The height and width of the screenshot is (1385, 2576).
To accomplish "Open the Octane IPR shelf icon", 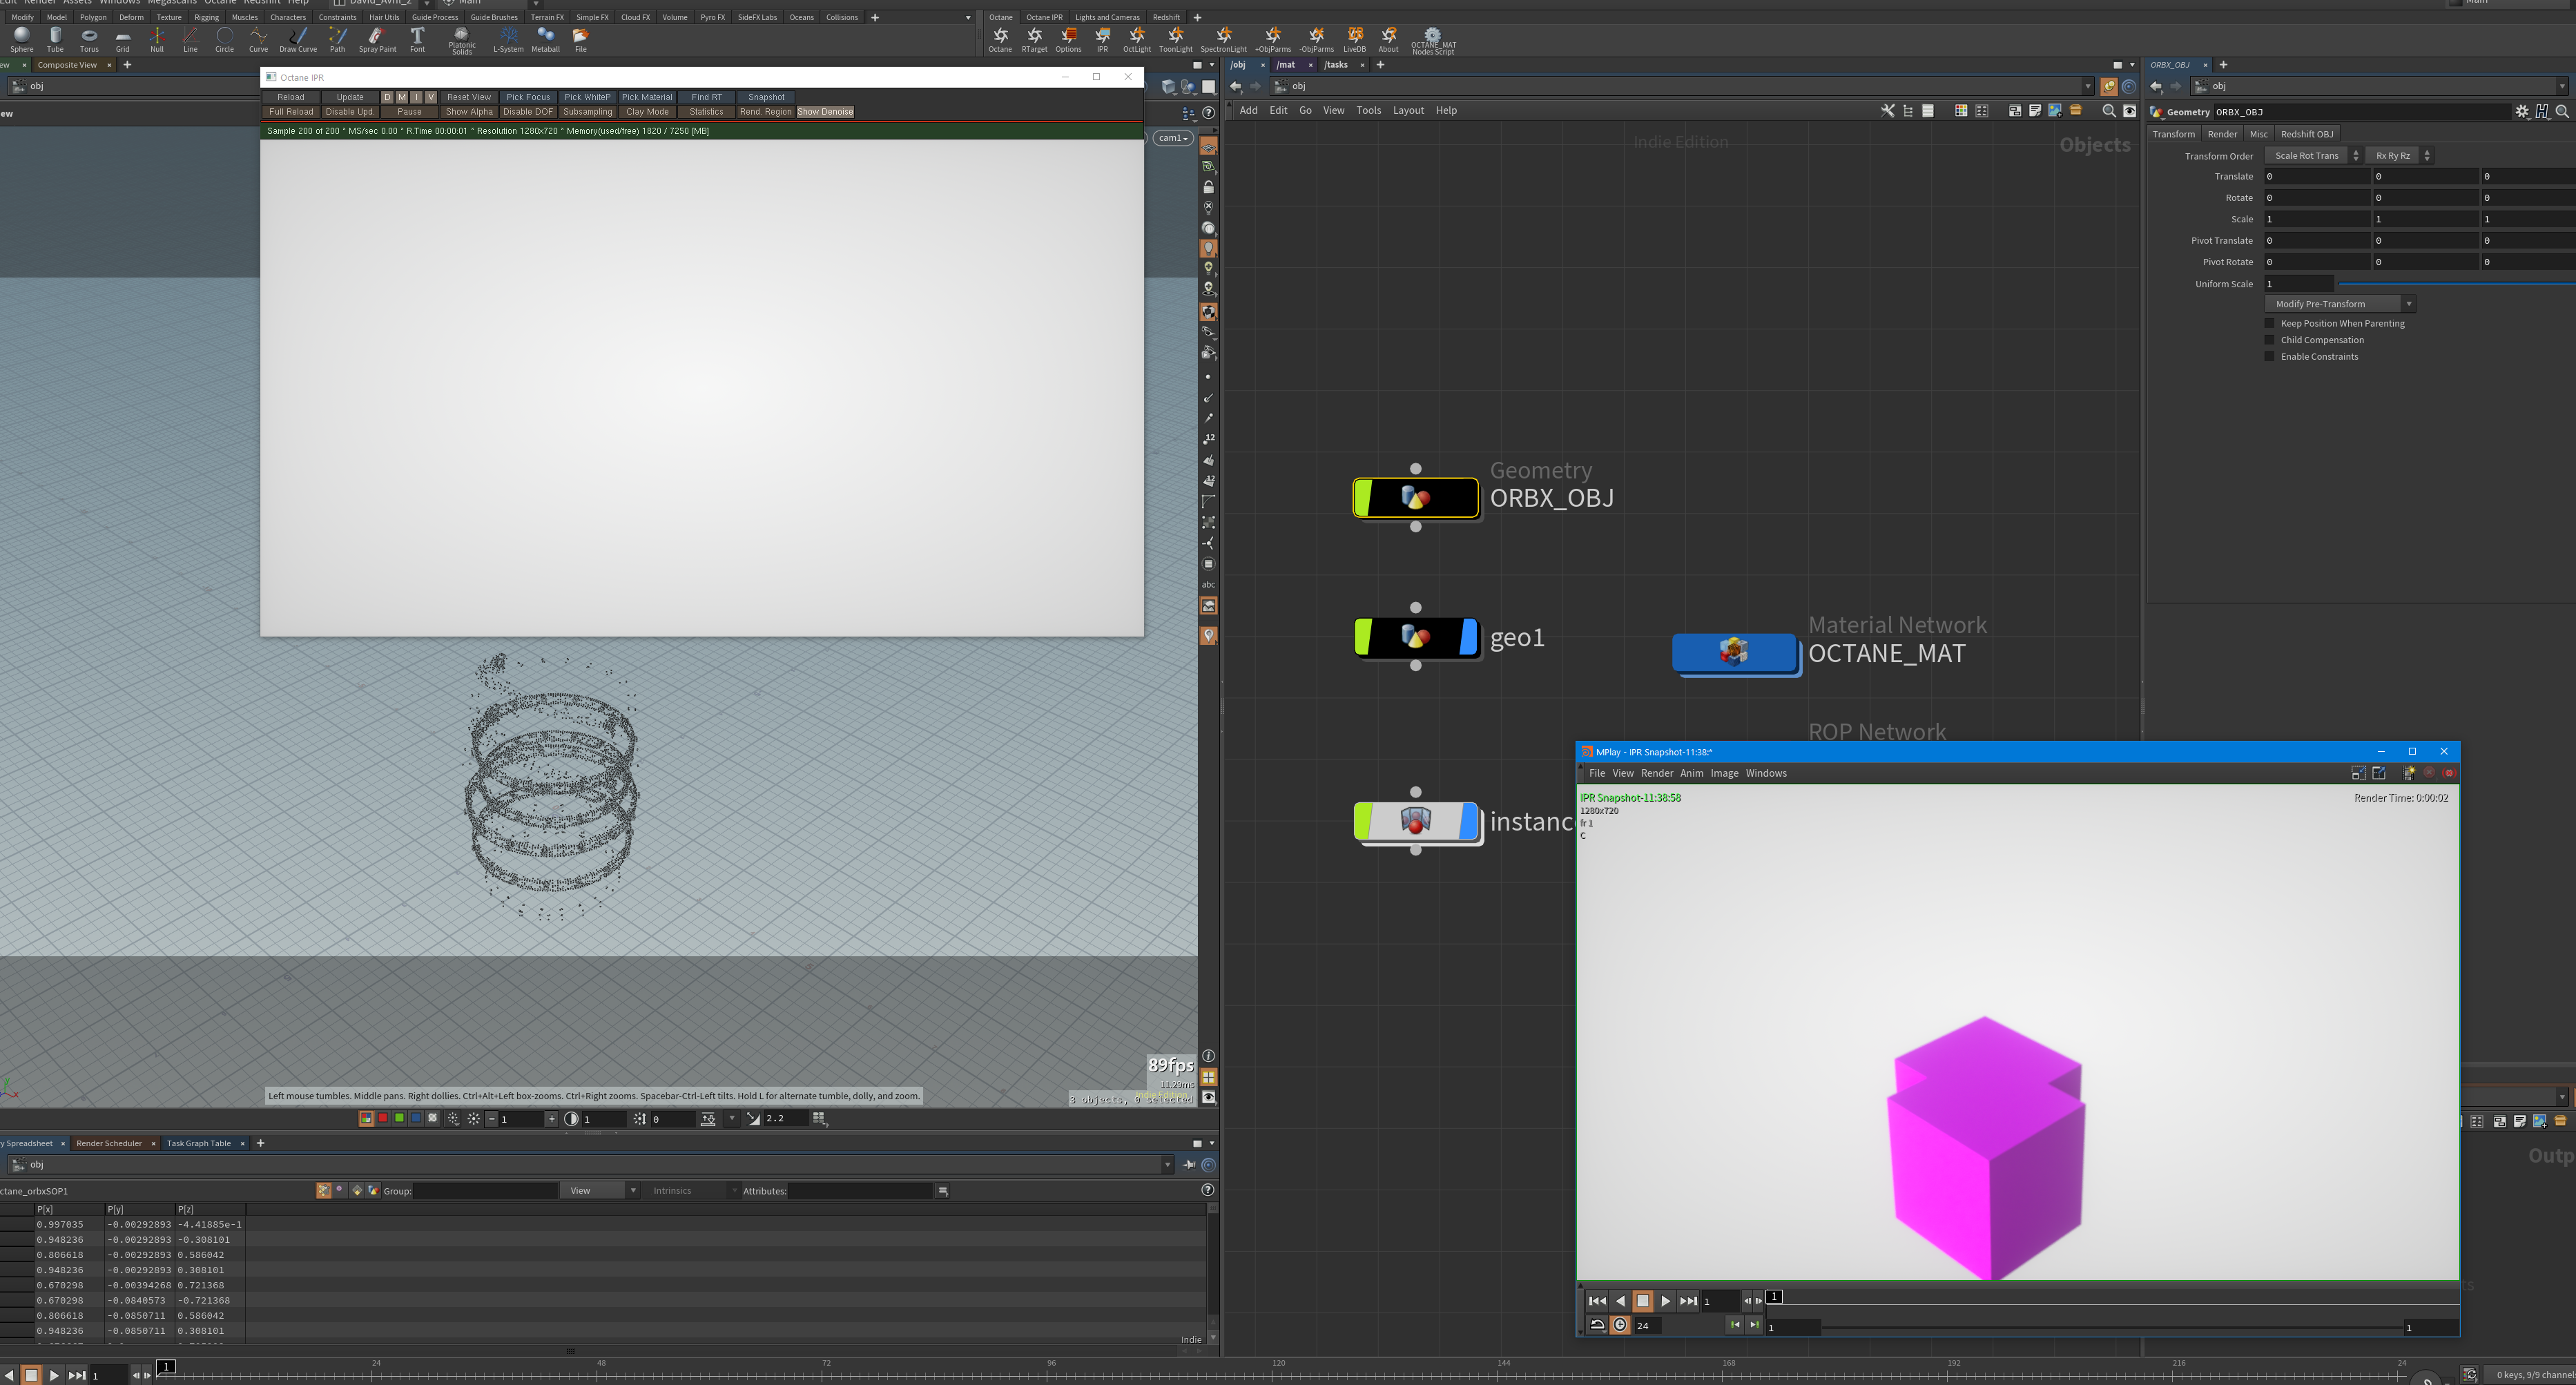I will click(x=1102, y=39).
